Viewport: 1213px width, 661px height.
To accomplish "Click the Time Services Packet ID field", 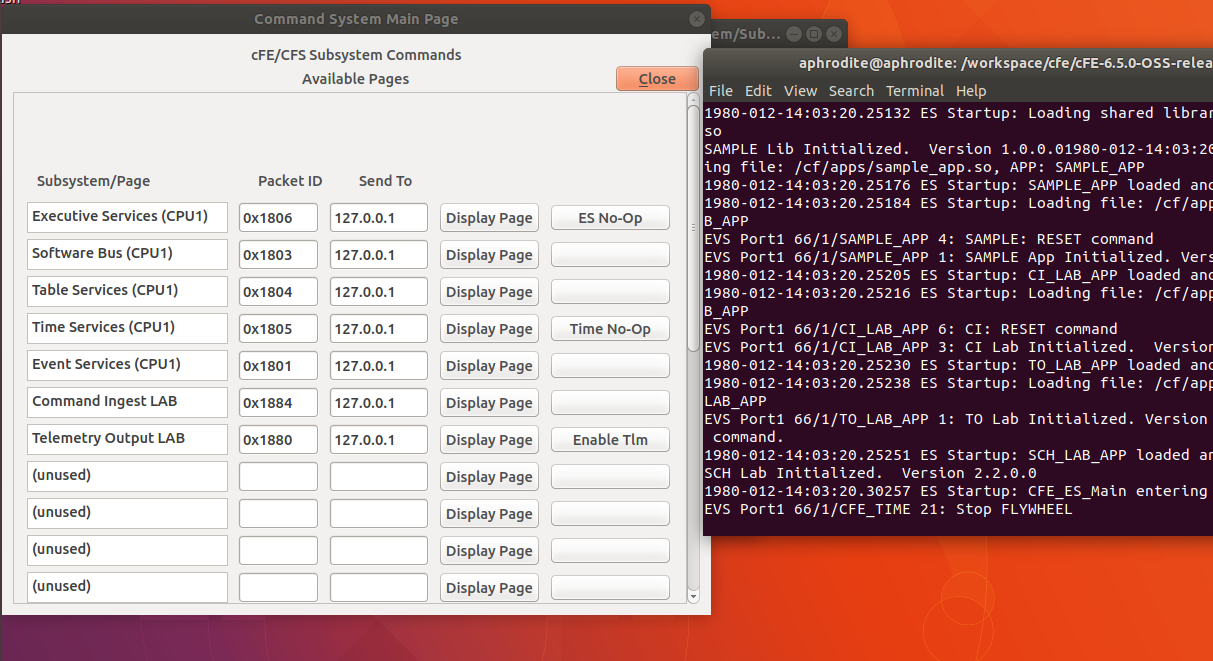I will (x=278, y=329).
